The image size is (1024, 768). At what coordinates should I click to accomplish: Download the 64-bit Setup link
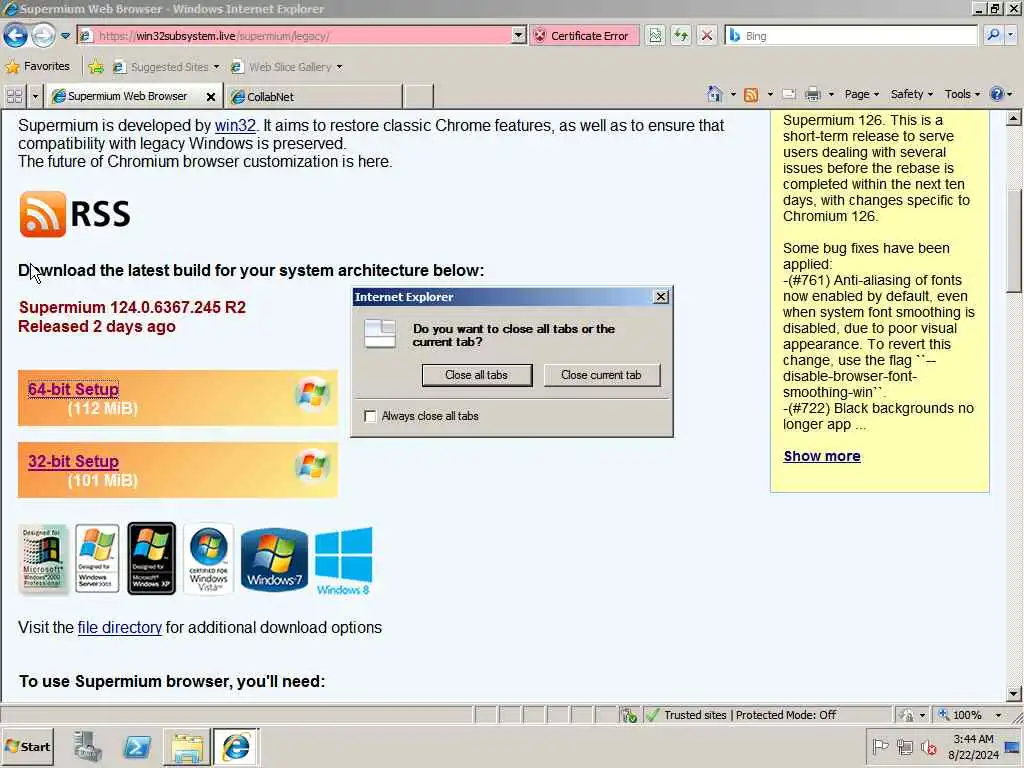[73, 389]
